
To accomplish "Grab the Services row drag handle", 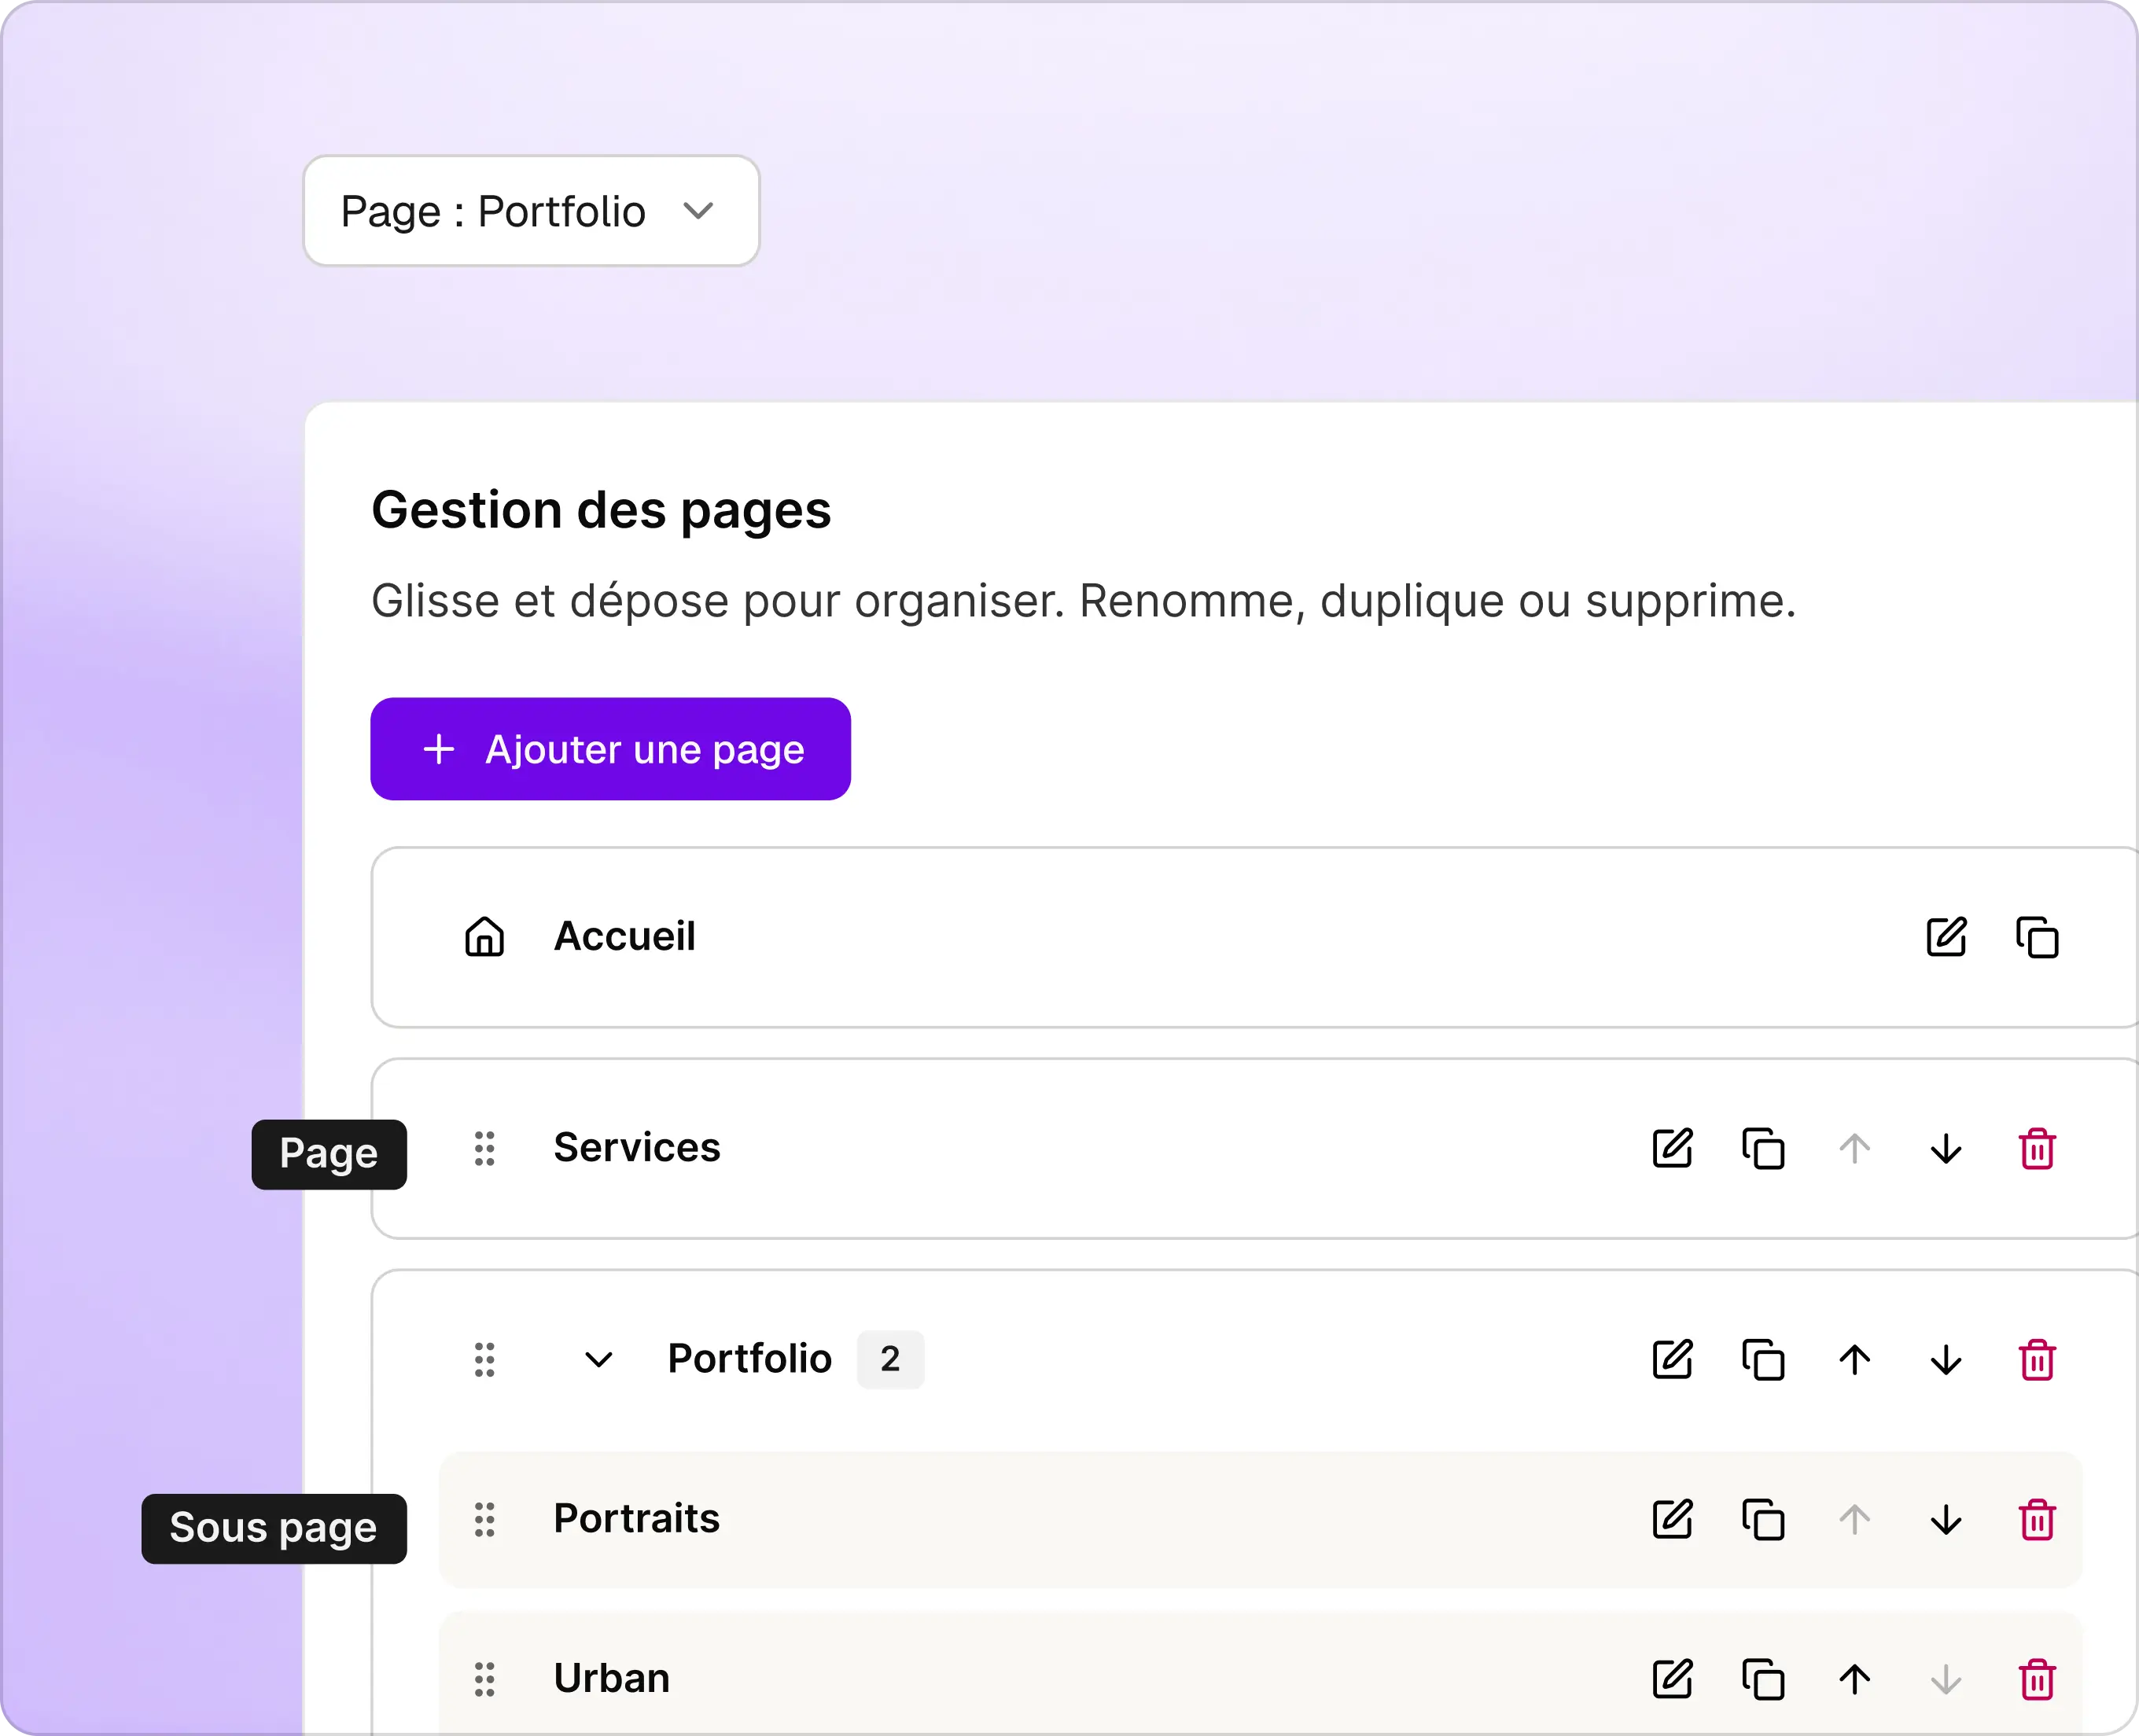I will pyautogui.click(x=485, y=1148).
